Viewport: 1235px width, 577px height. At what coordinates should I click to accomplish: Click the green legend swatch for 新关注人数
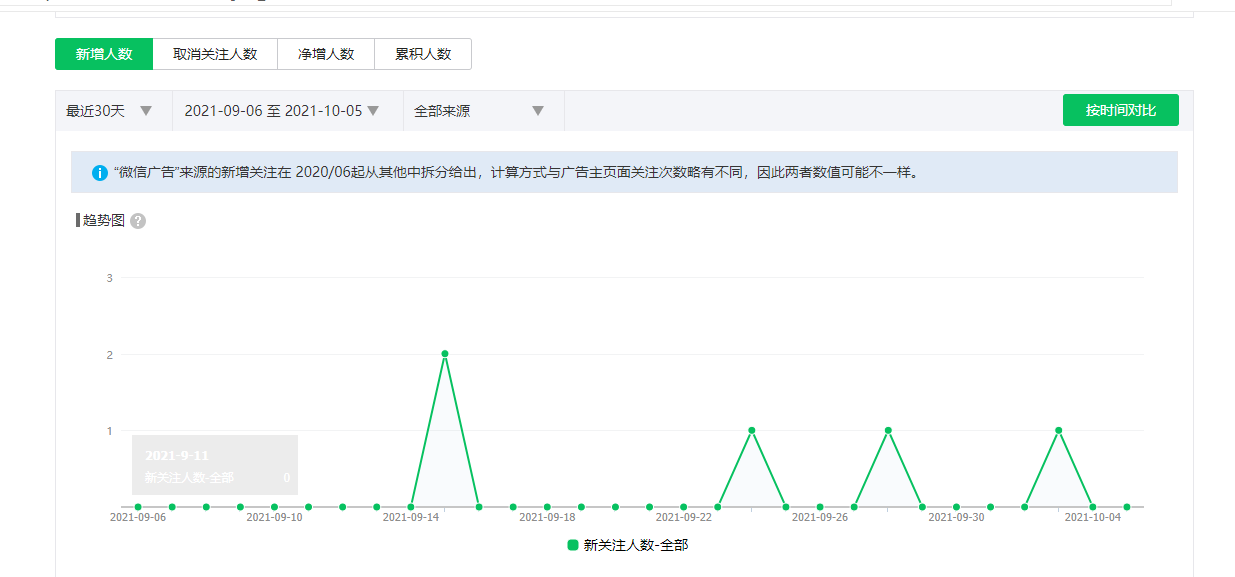point(573,545)
